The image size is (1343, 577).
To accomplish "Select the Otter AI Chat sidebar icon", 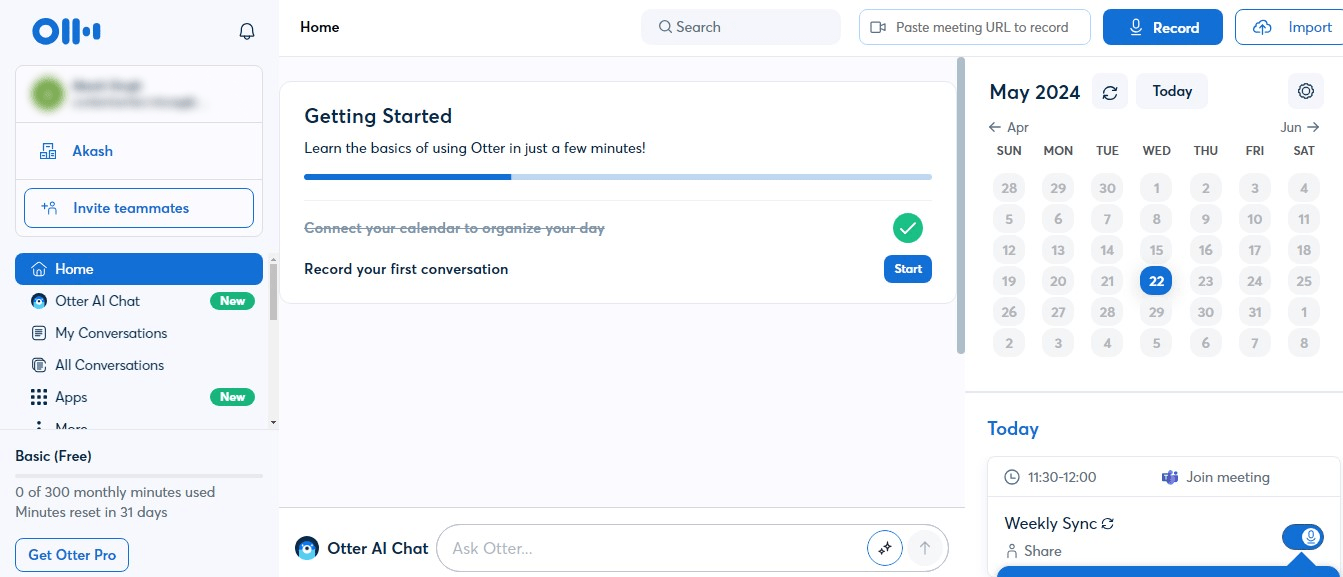I will [x=38, y=300].
